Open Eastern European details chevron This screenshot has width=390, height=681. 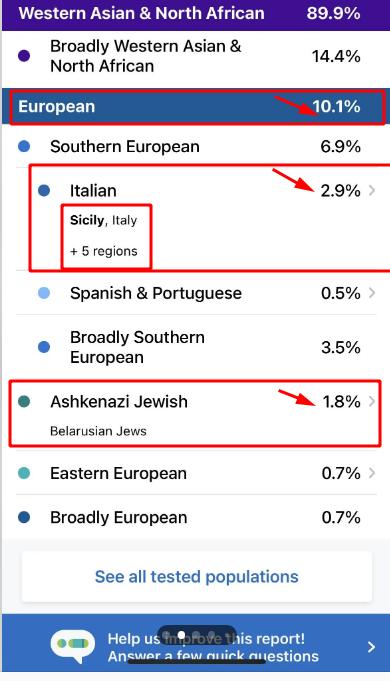372,473
